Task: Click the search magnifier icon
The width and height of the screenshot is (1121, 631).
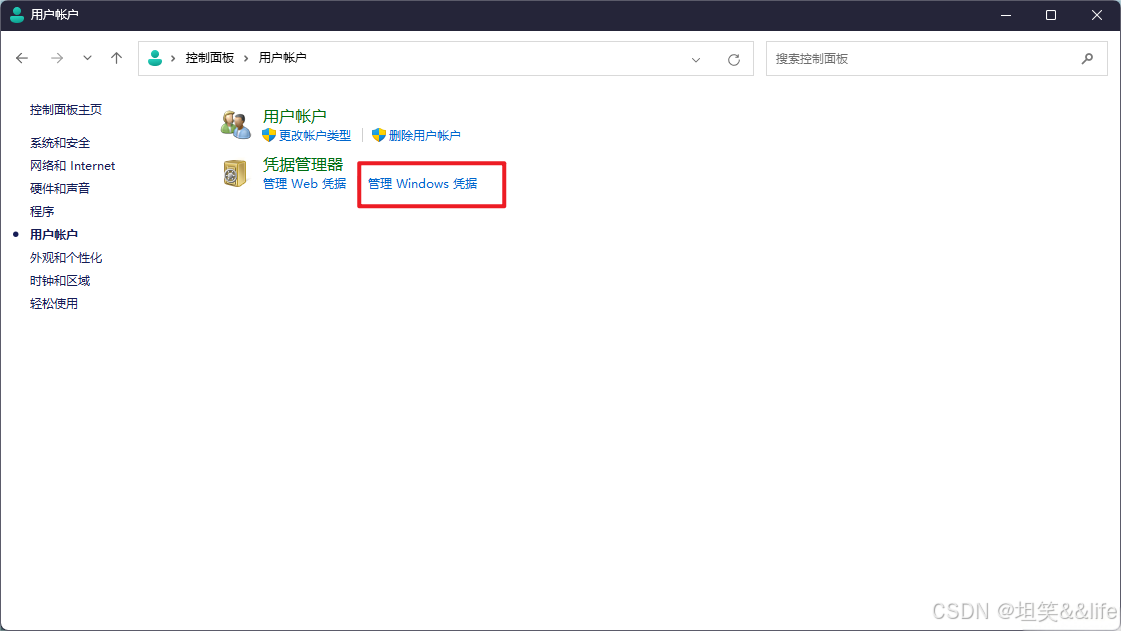Action: coord(1087,59)
